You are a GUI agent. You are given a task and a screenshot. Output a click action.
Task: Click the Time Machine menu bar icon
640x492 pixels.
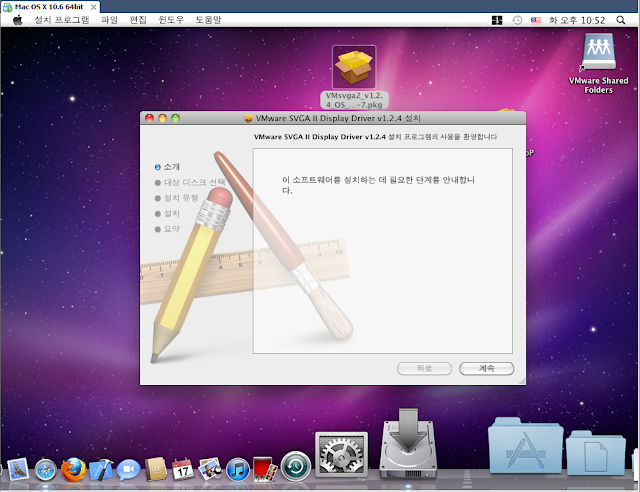click(517, 20)
